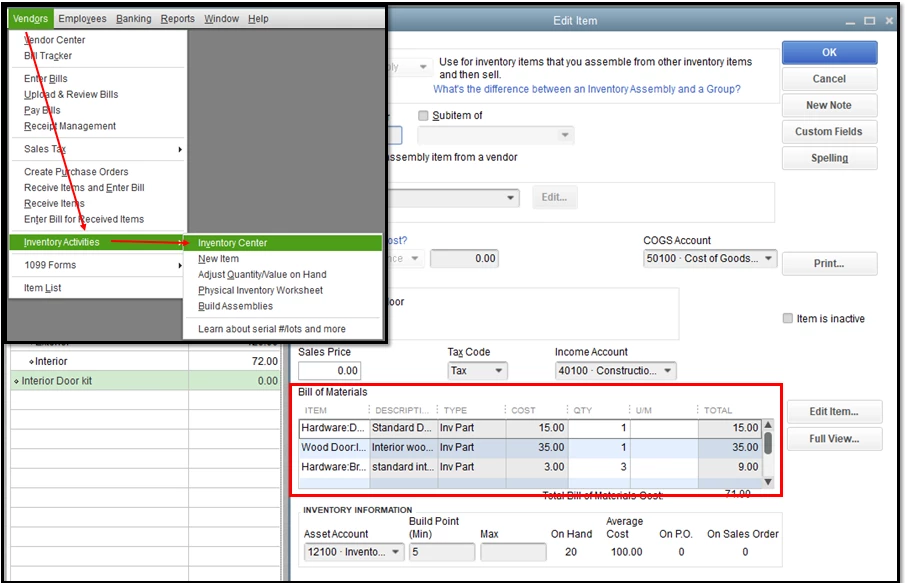Click the Bill of Materials scrollbar thumb

click(768, 443)
